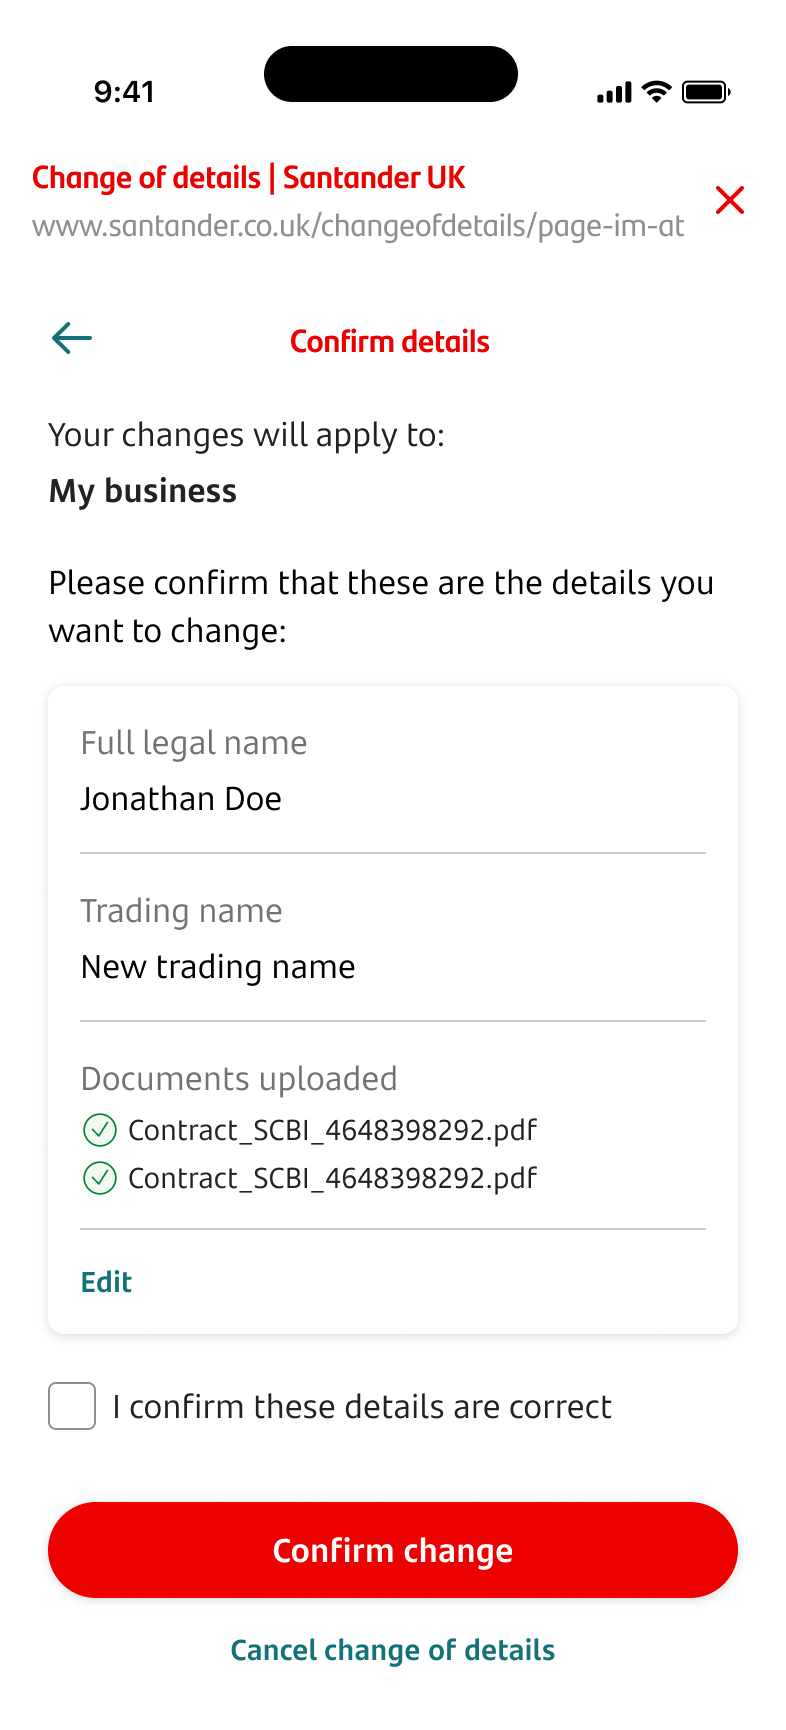Tap the 'My business' text
The height and width of the screenshot is (1730, 786).
pos(143,491)
